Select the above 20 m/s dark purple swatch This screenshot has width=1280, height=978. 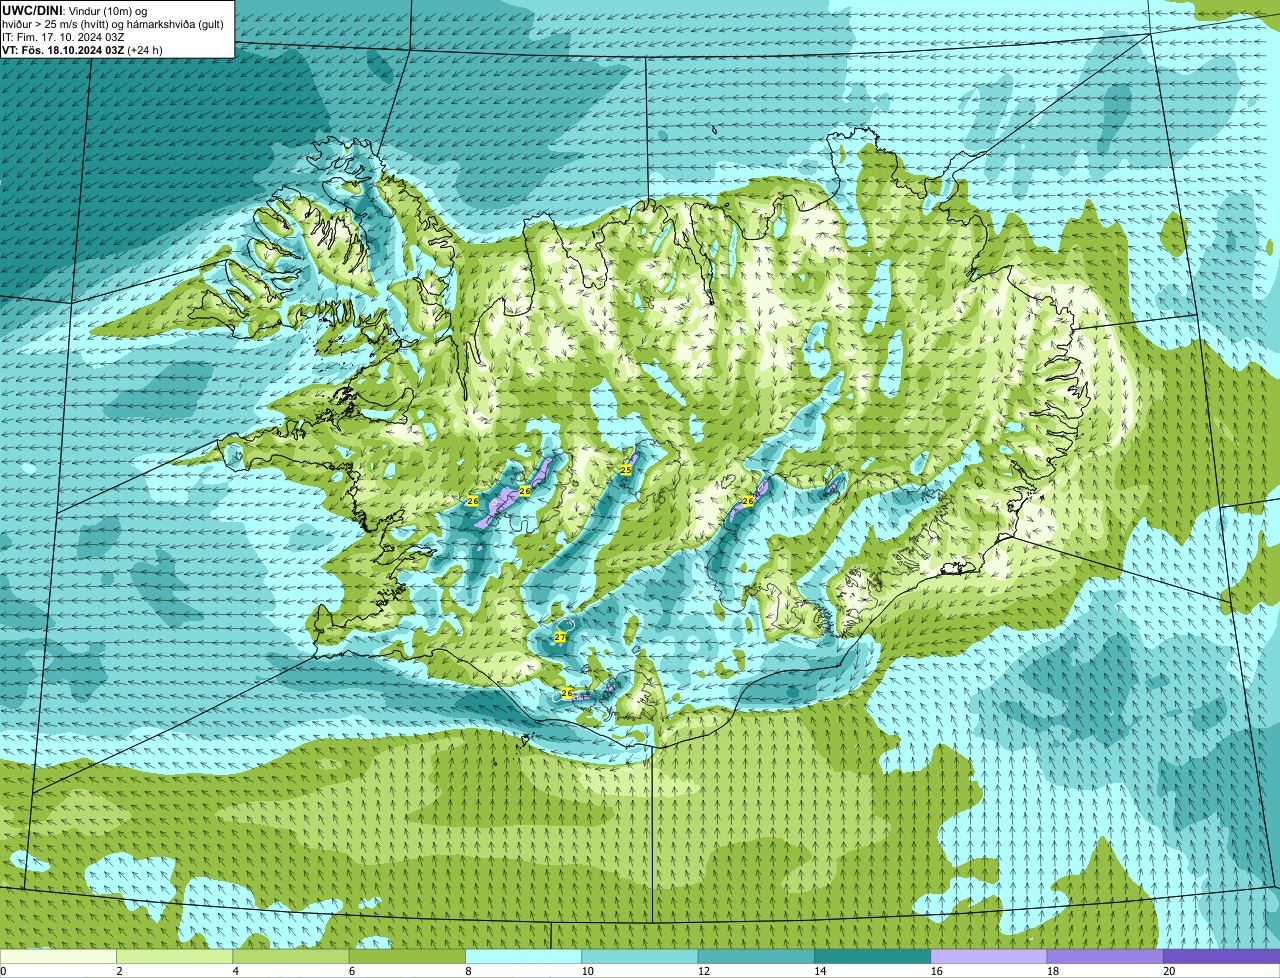click(x=1221, y=956)
